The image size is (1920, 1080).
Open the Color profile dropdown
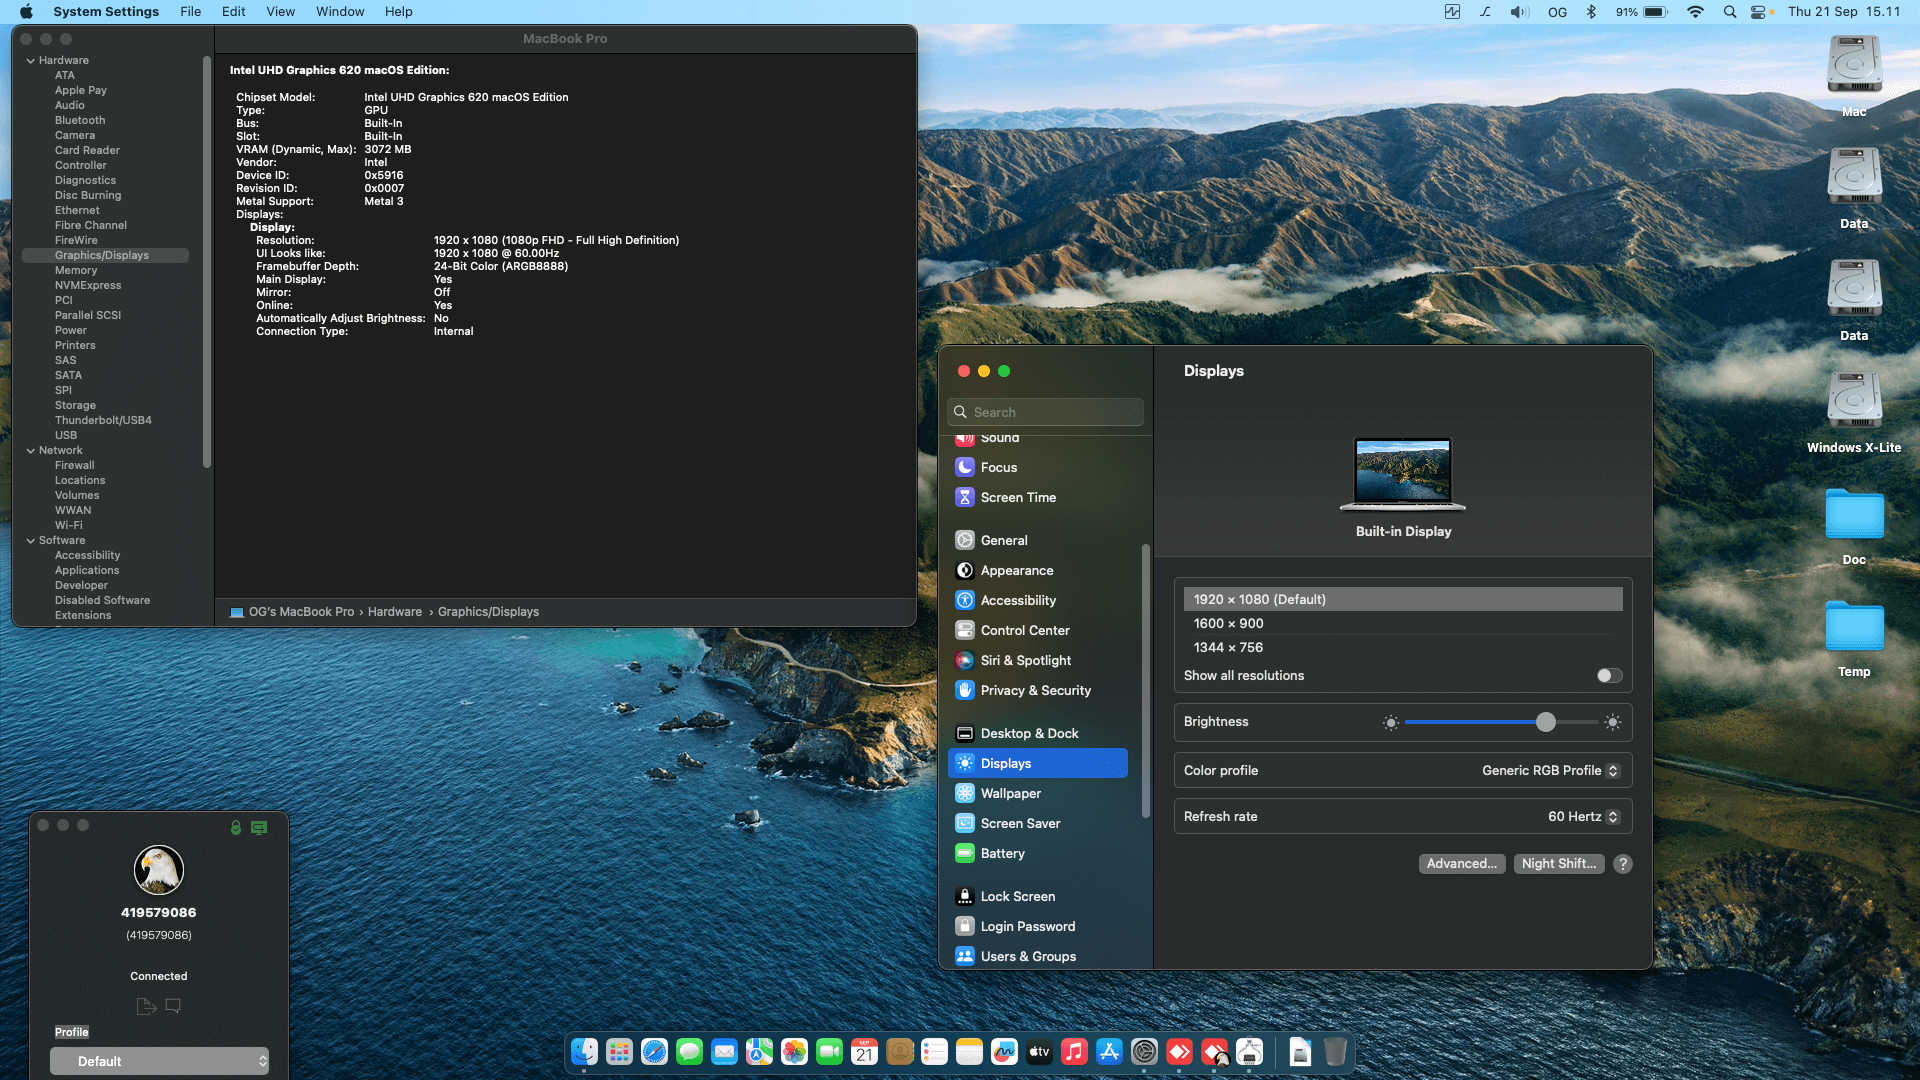(1551, 770)
